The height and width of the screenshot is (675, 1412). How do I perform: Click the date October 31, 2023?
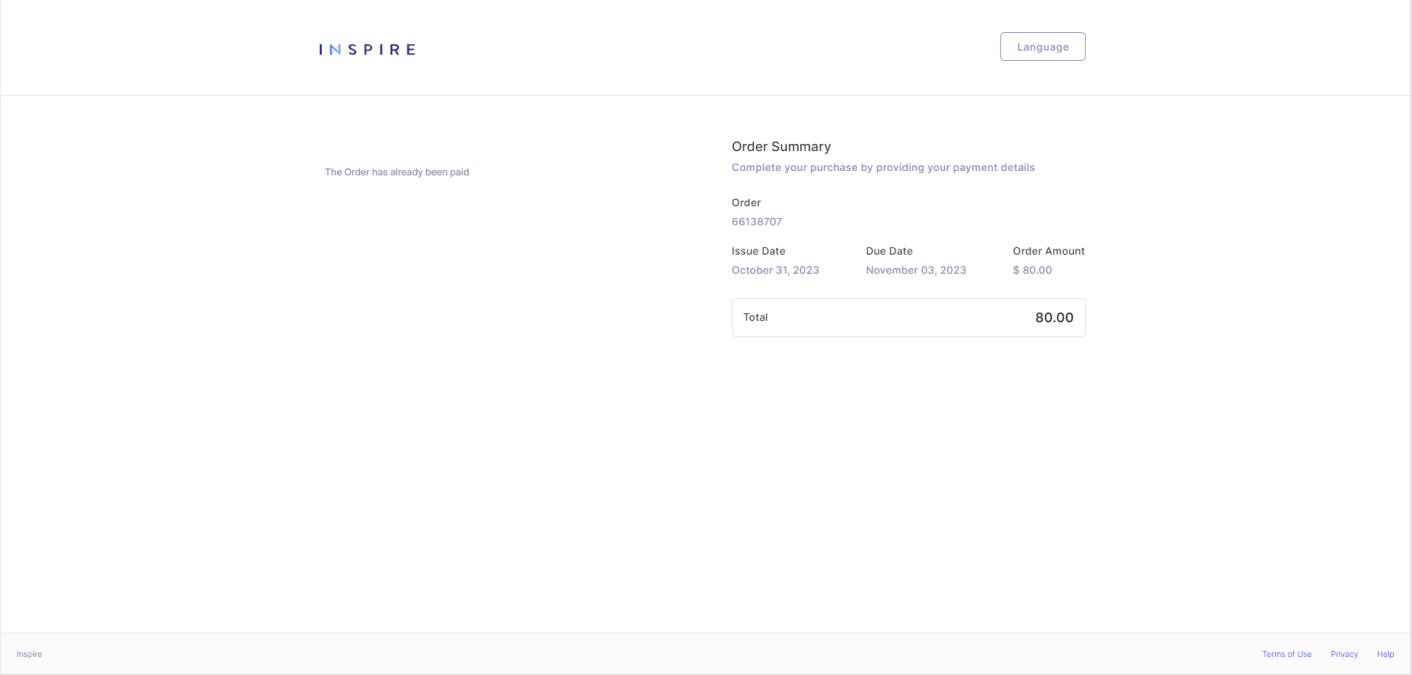[x=775, y=270]
